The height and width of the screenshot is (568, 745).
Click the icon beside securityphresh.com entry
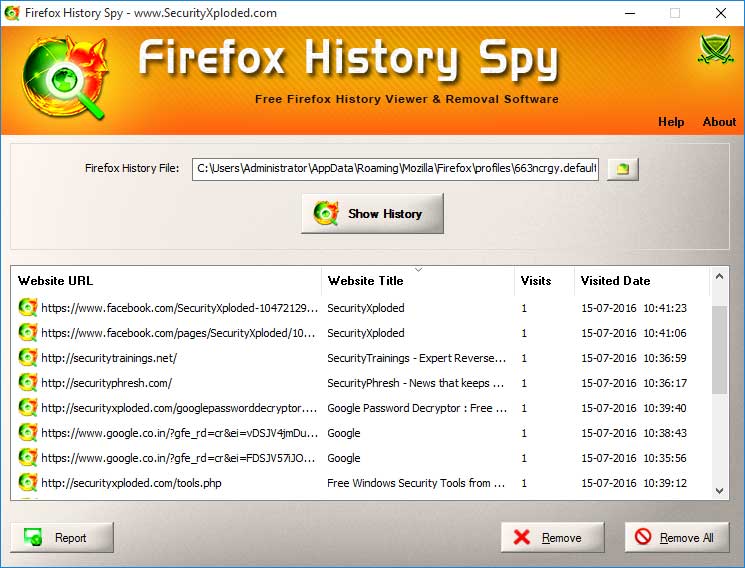pyautogui.click(x=28, y=383)
